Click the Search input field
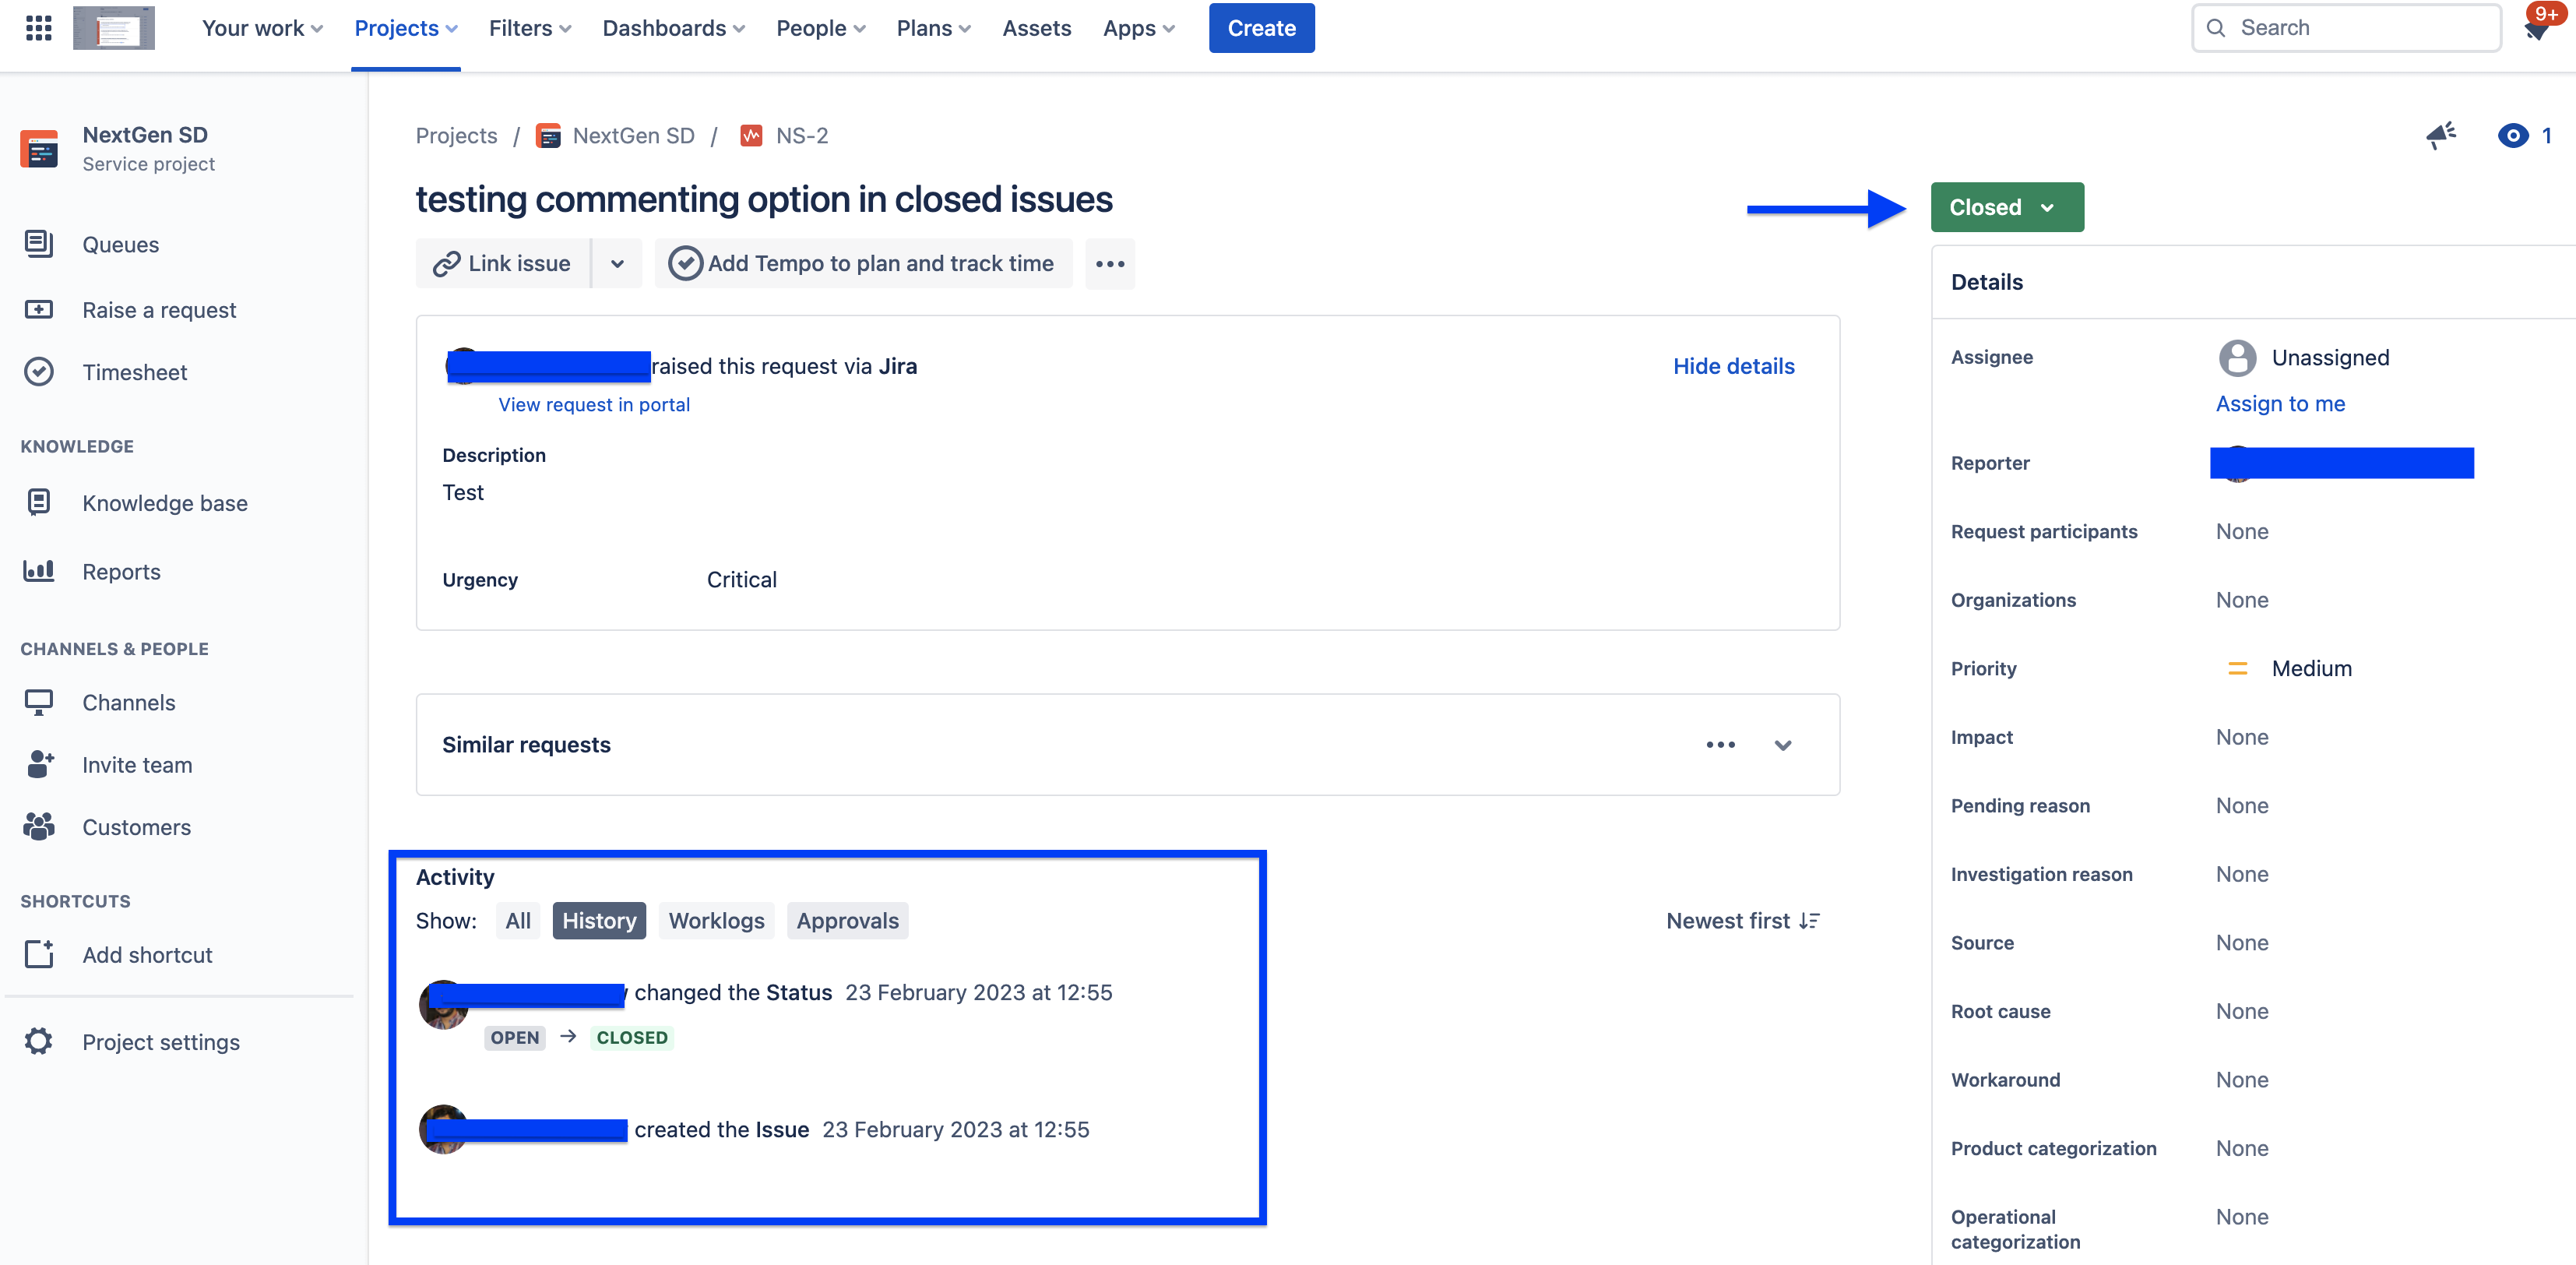2576x1265 pixels. tap(2348, 26)
